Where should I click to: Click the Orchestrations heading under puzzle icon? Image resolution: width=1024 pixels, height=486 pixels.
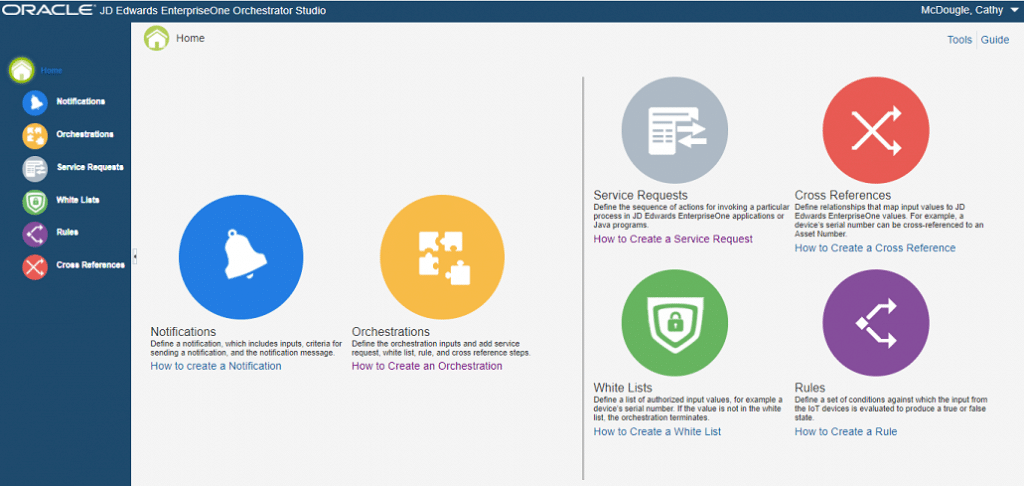[x=391, y=332]
